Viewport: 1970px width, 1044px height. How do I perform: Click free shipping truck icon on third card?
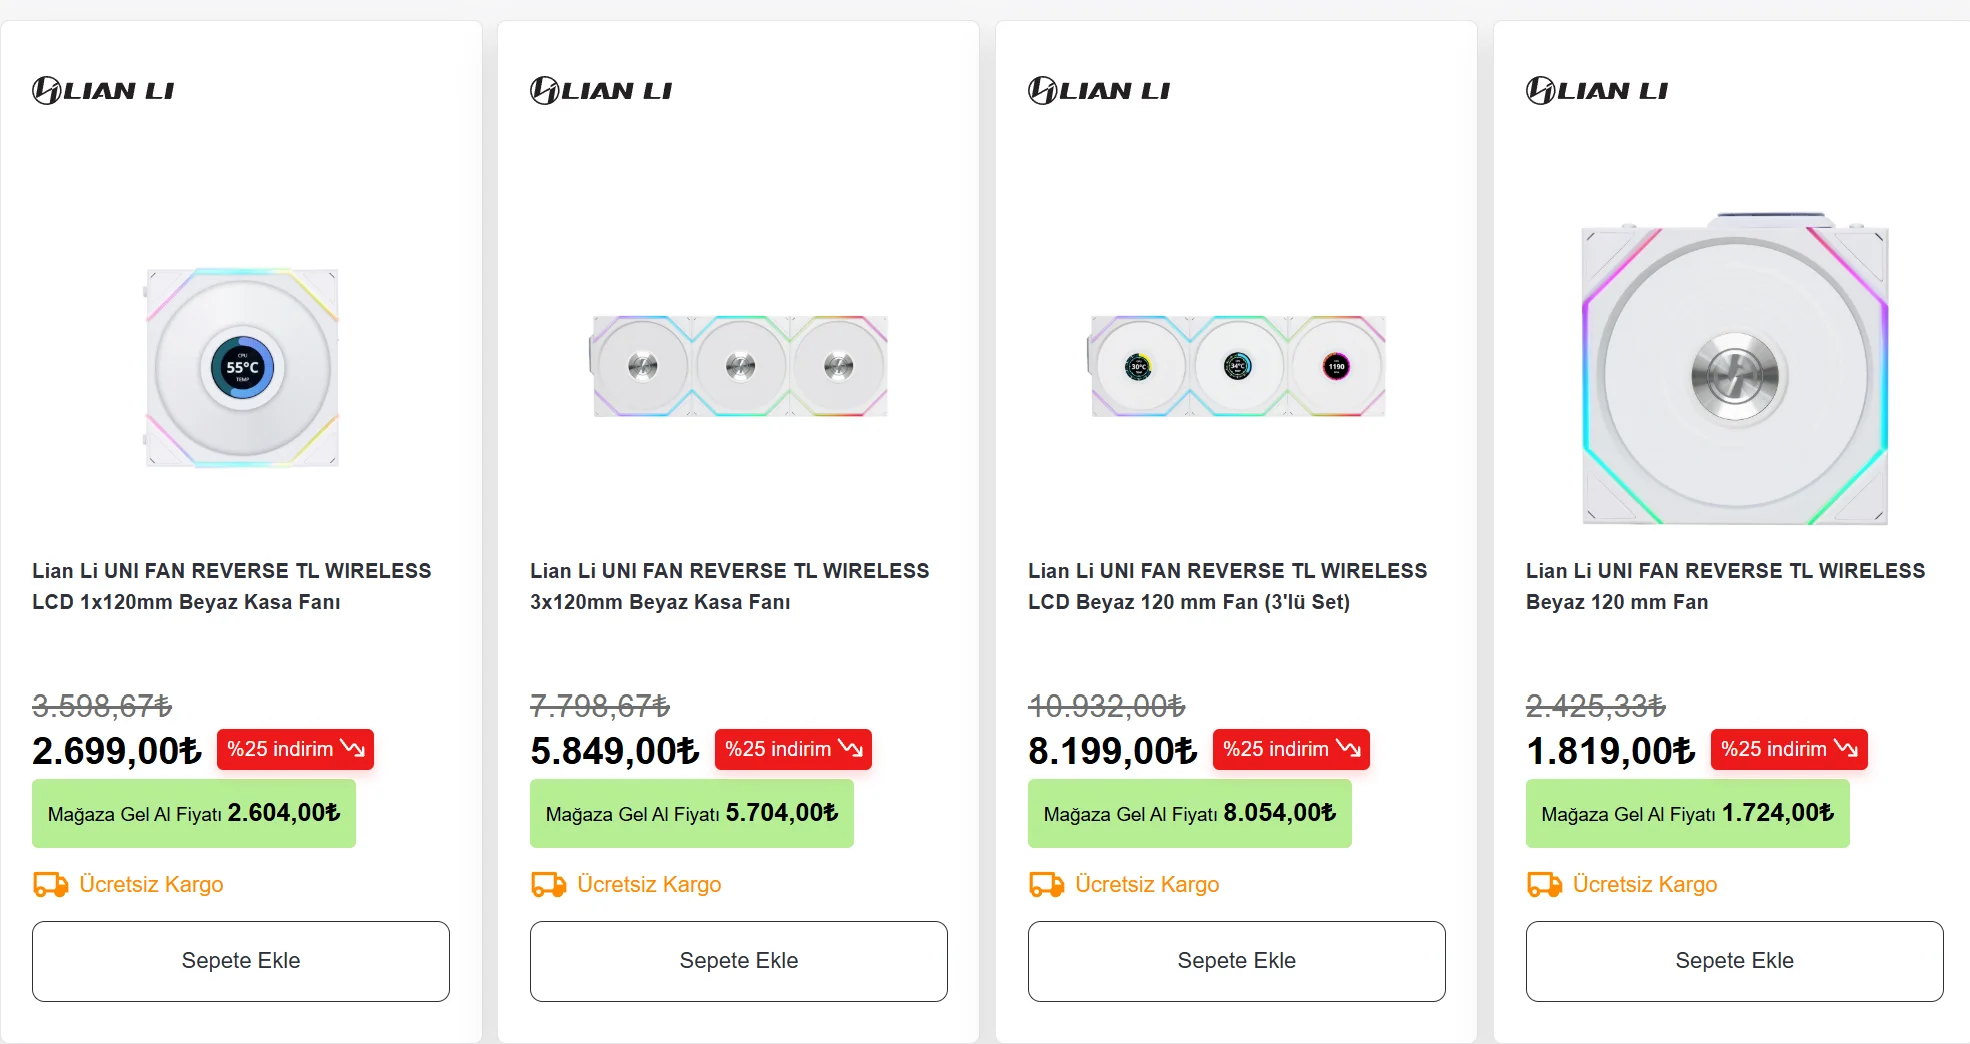(x=1047, y=885)
